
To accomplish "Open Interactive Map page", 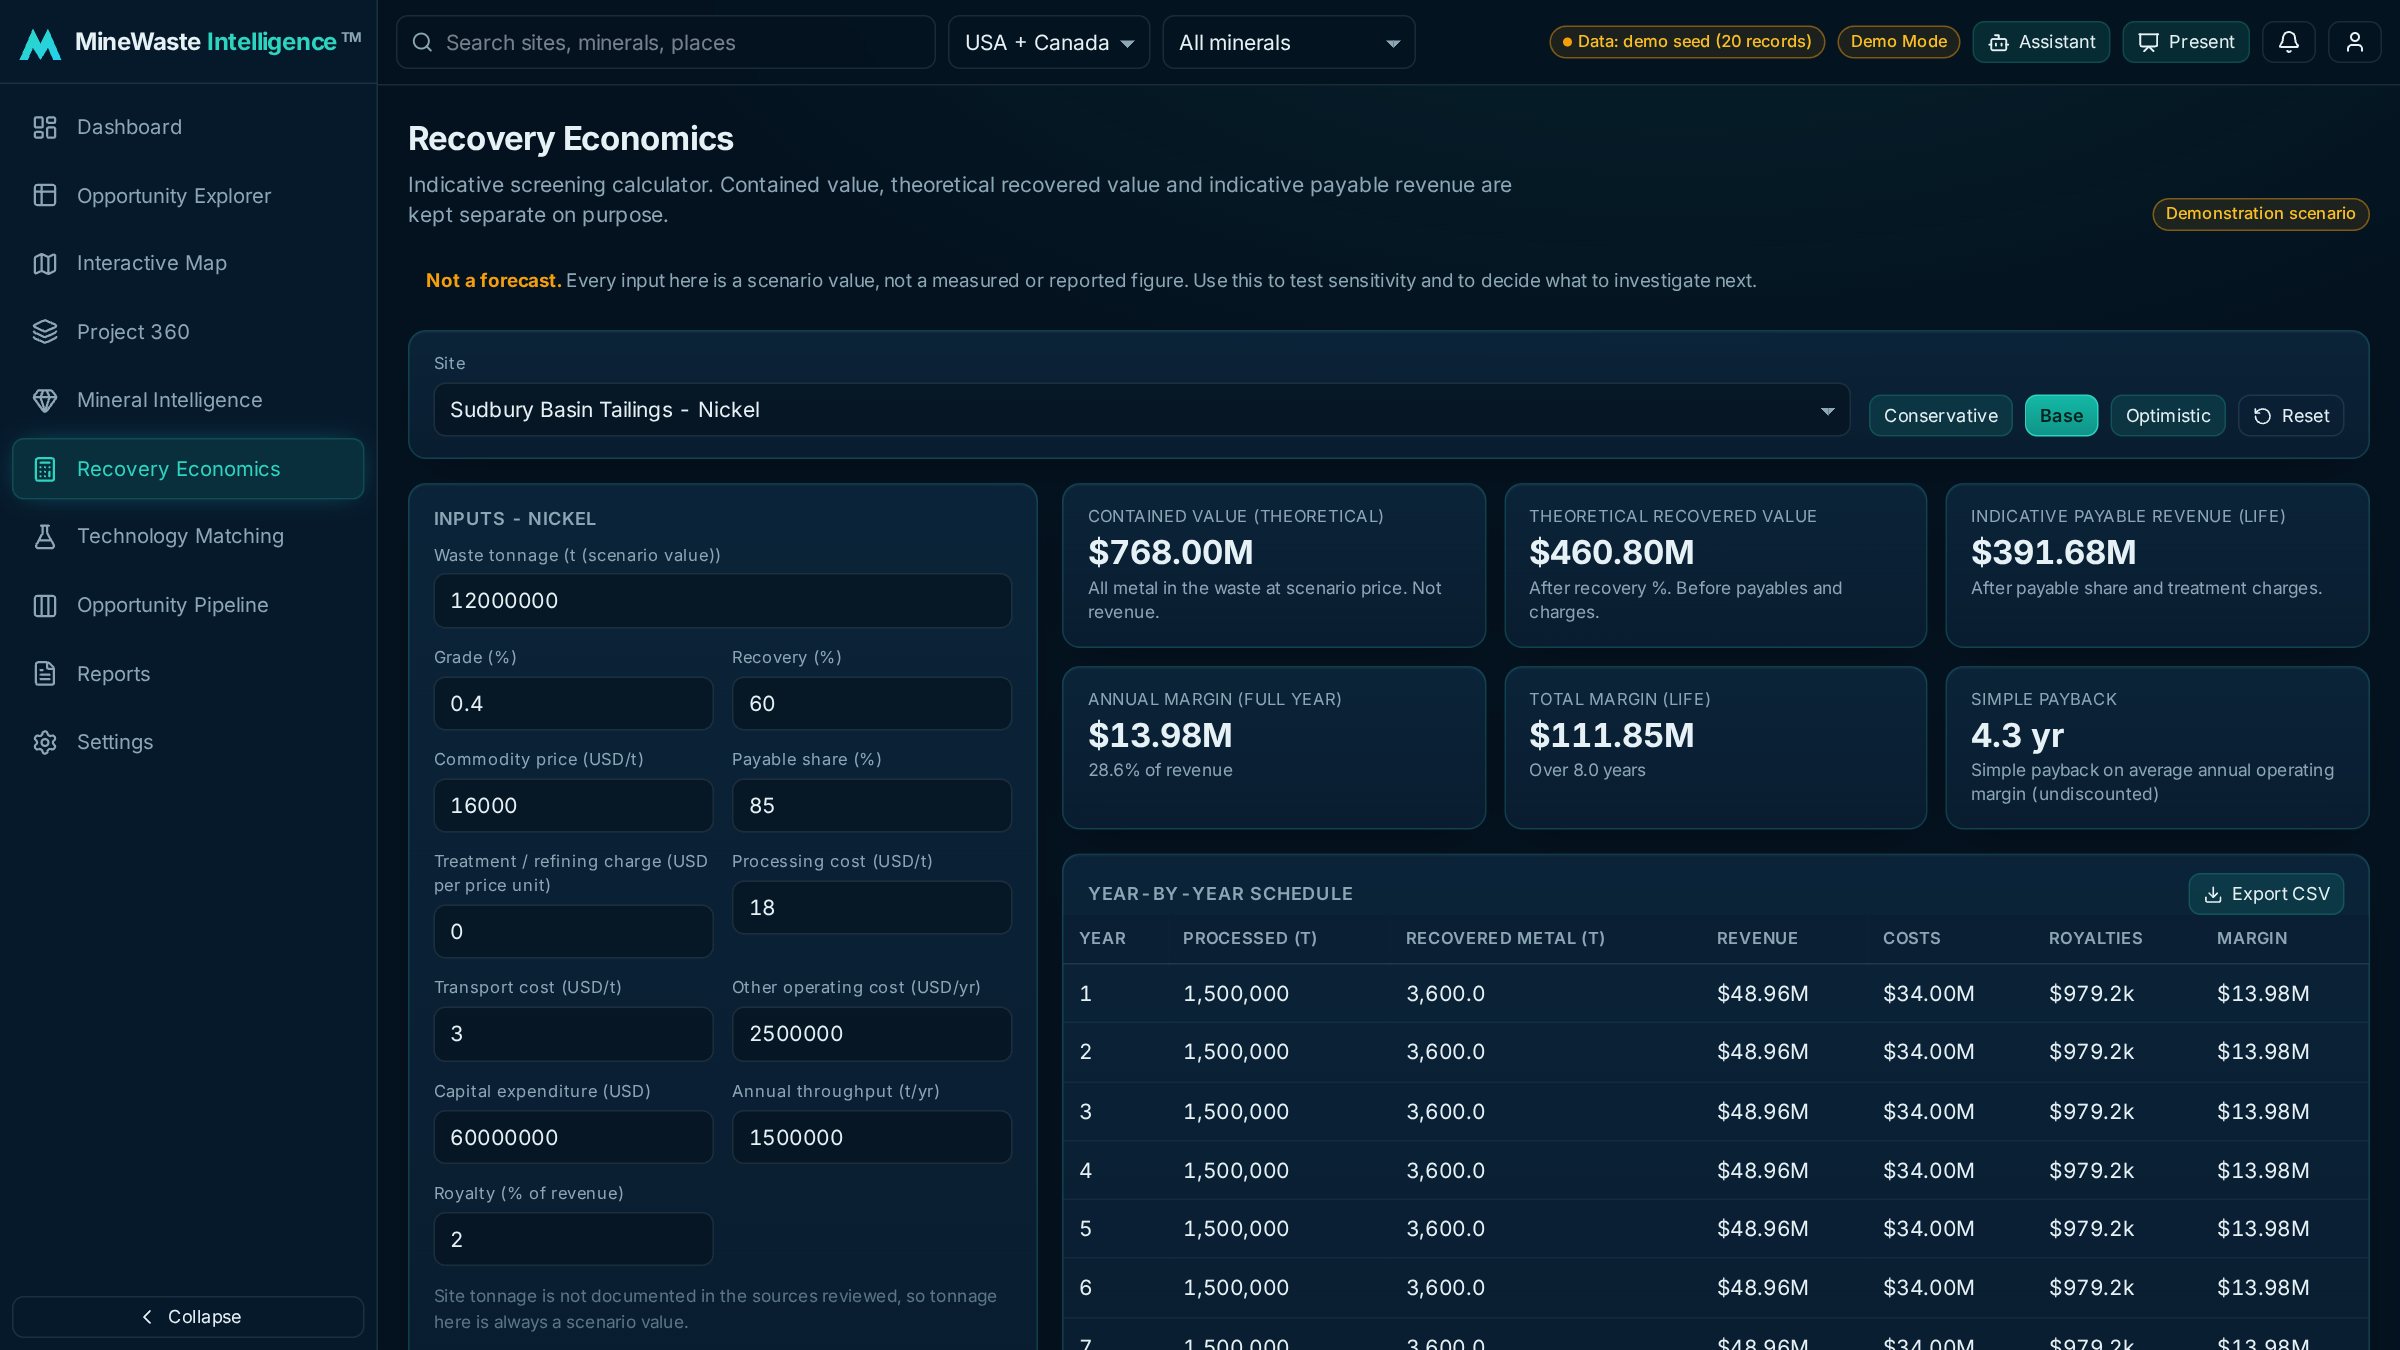I will 188,263.
